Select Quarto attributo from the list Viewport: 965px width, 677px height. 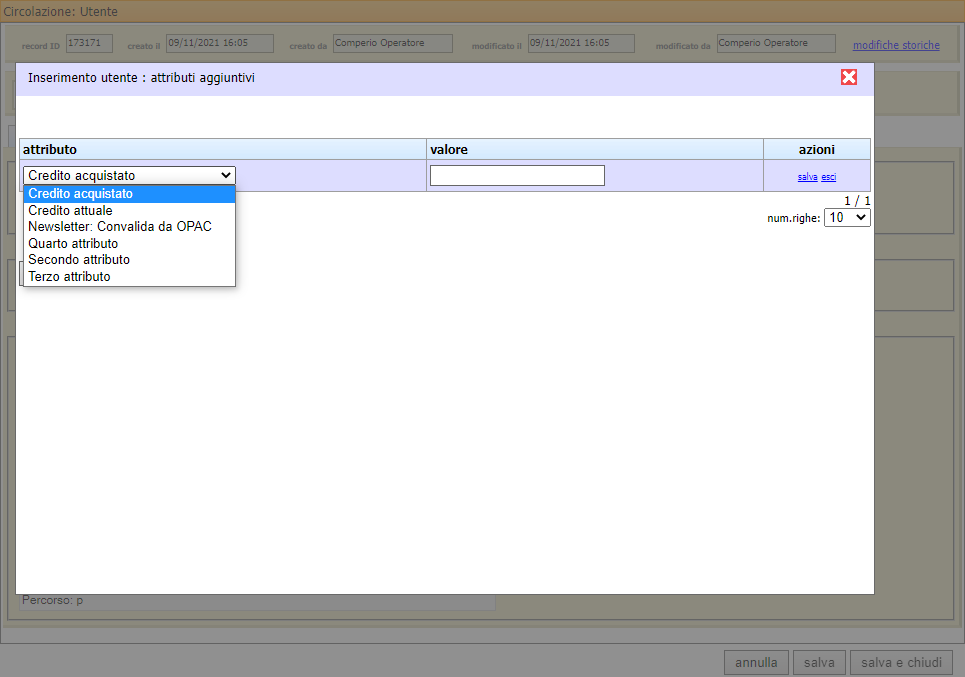coord(72,243)
